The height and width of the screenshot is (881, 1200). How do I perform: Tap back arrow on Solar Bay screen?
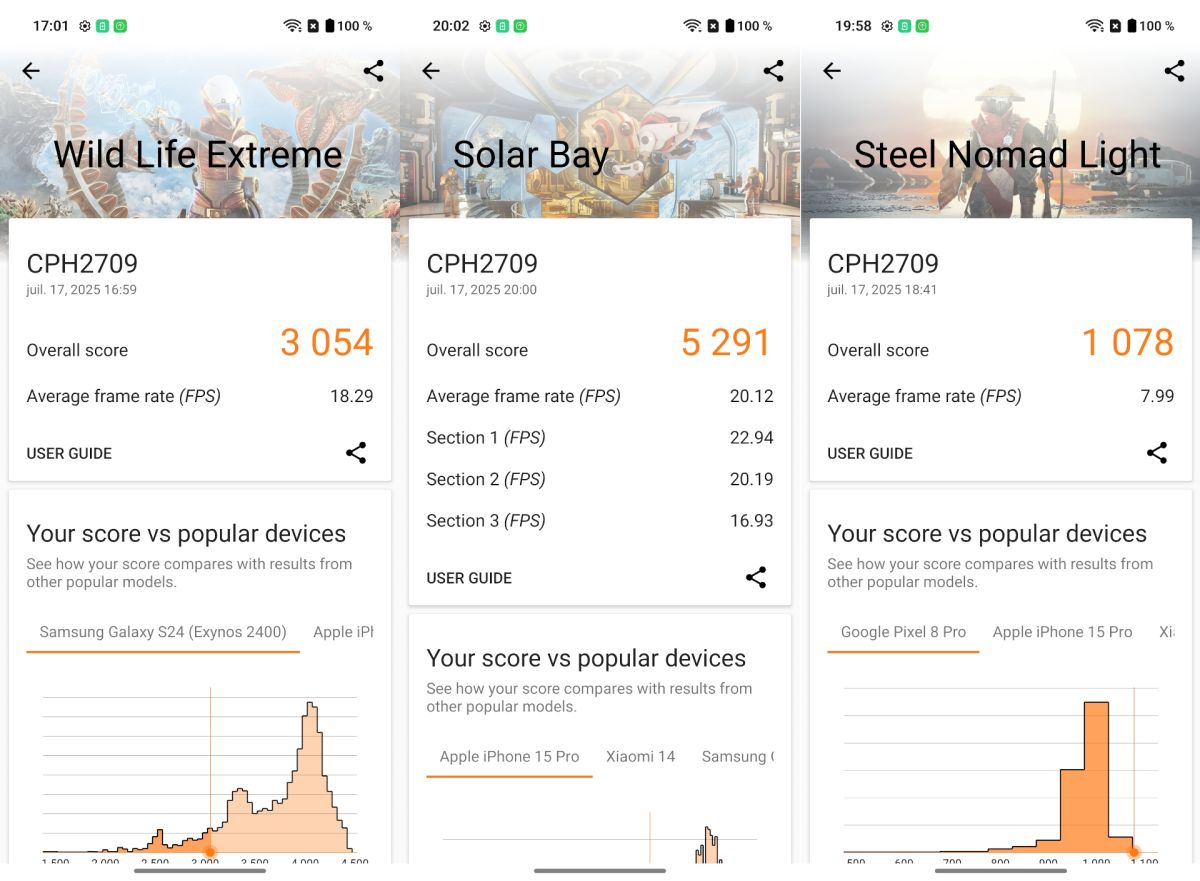tap(431, 71)
